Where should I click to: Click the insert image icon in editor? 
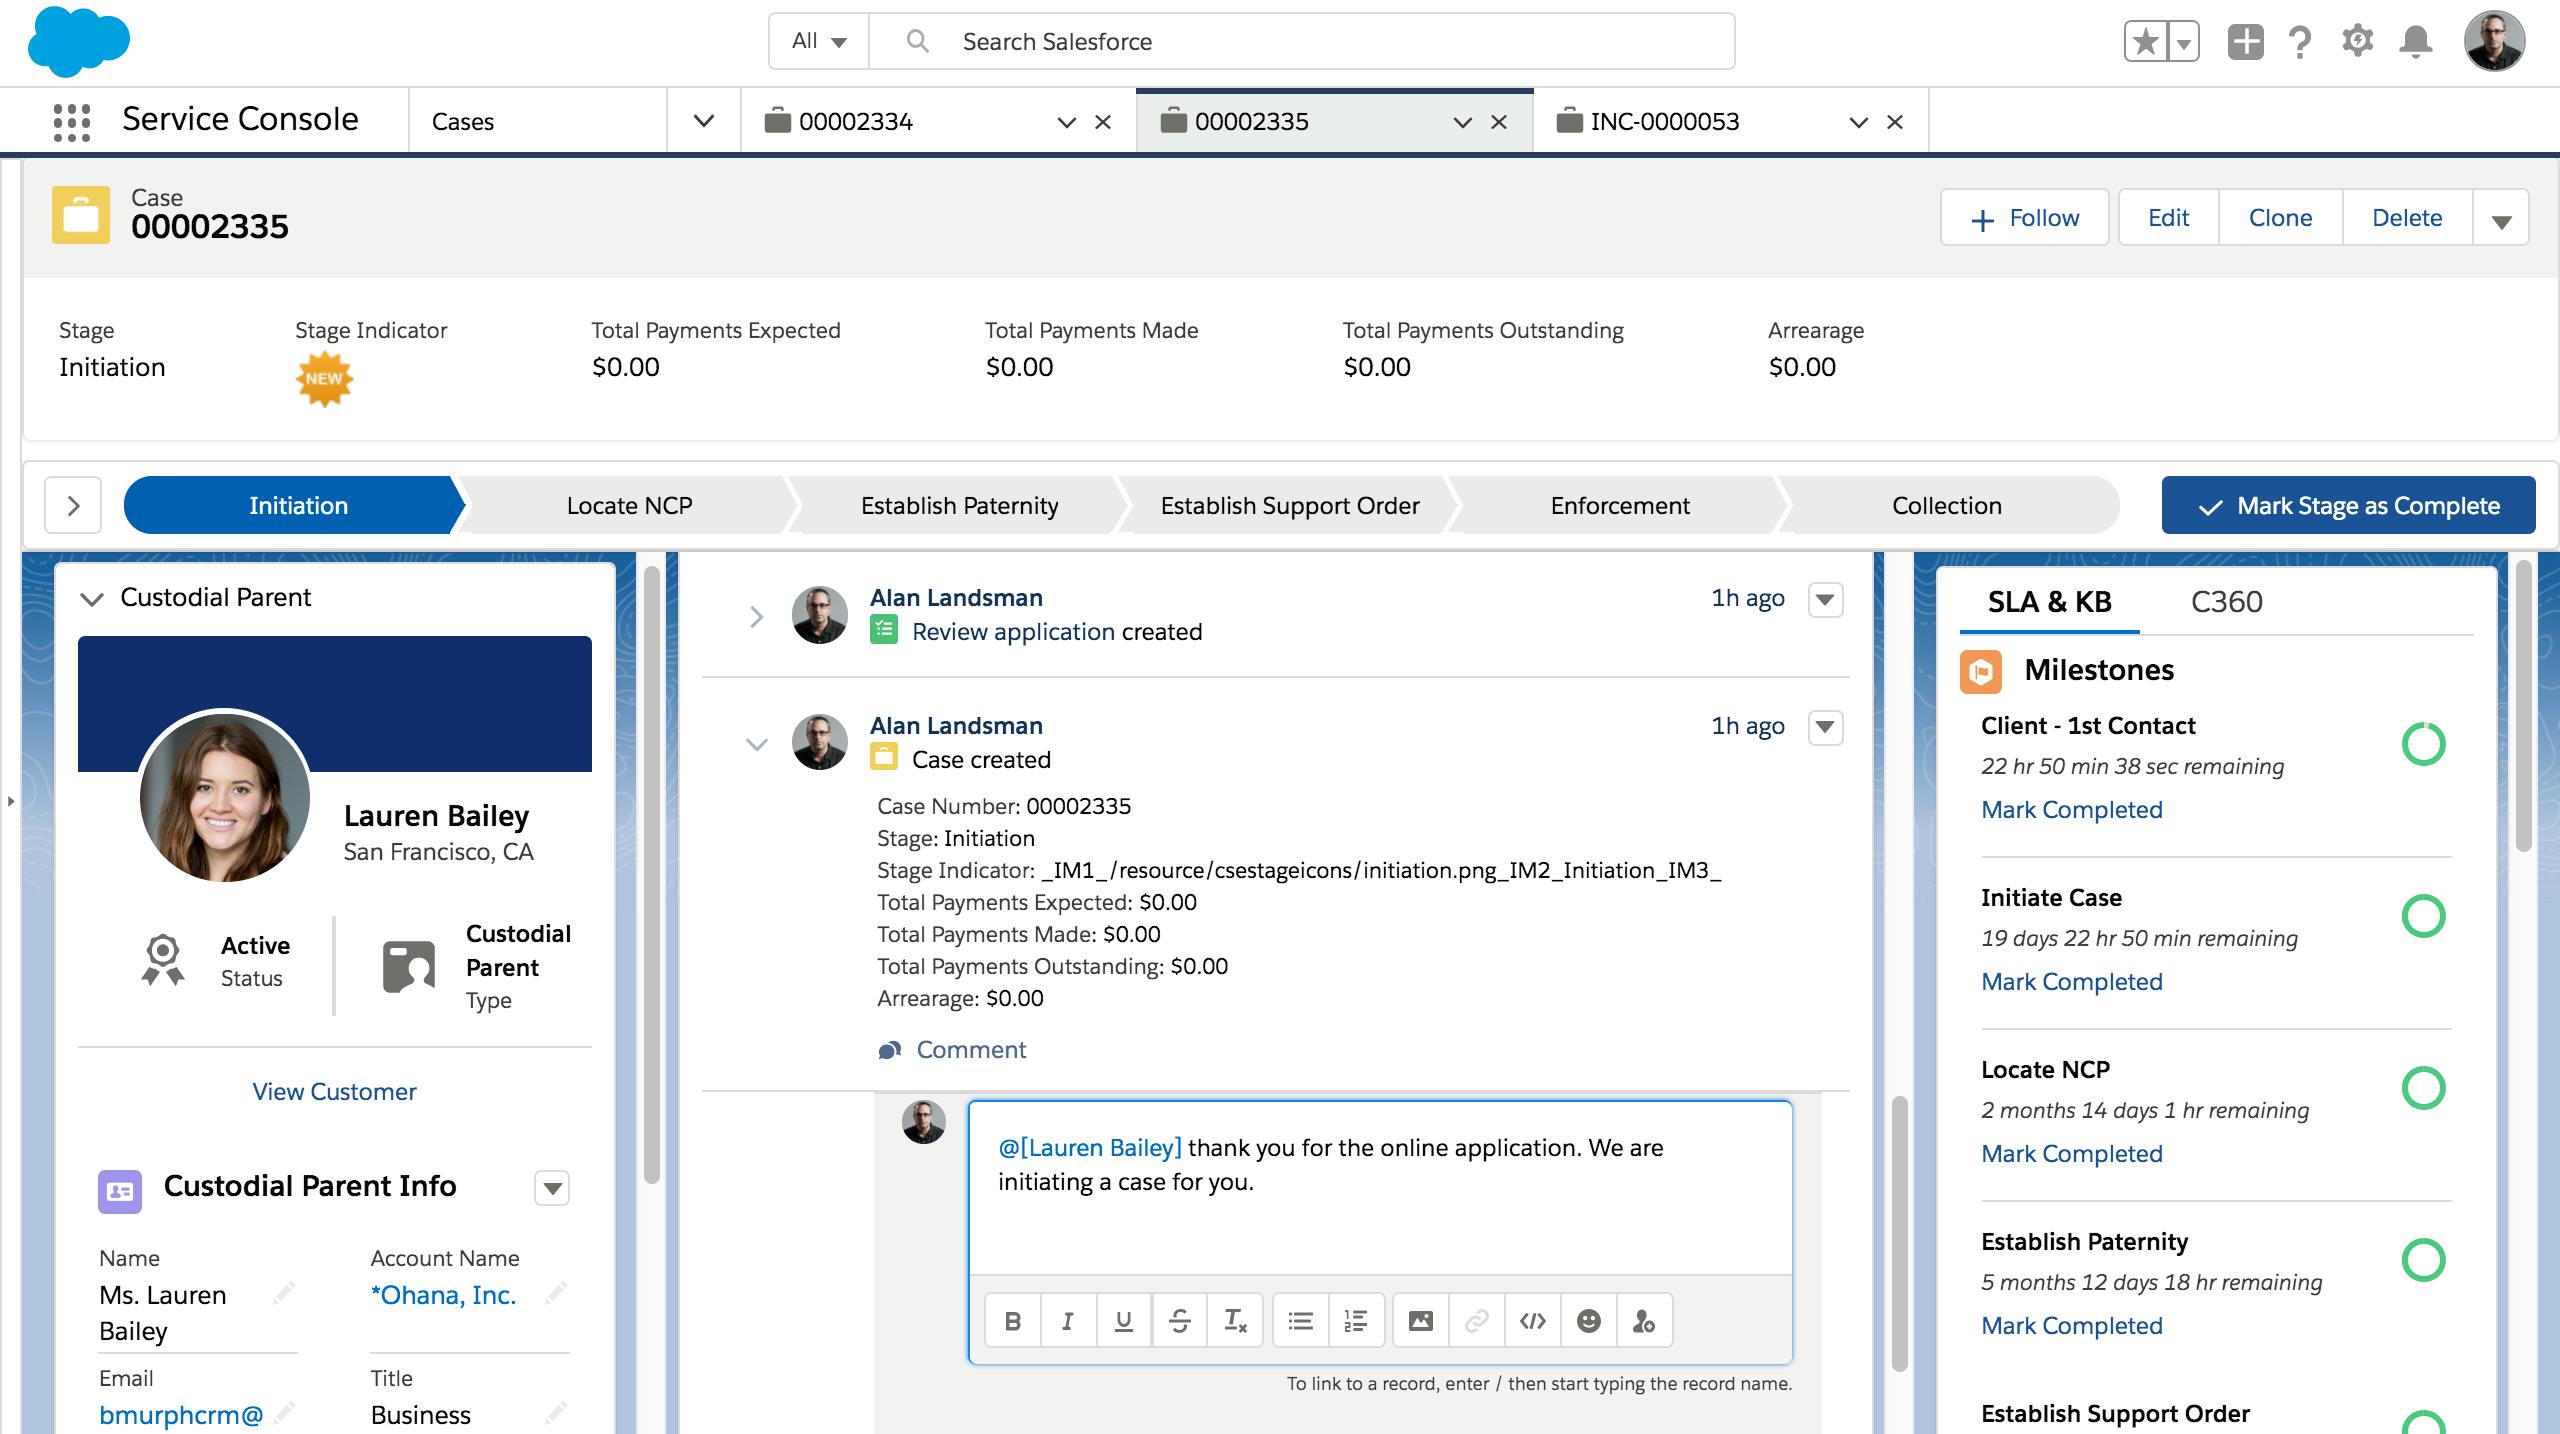(1420, 1321)
